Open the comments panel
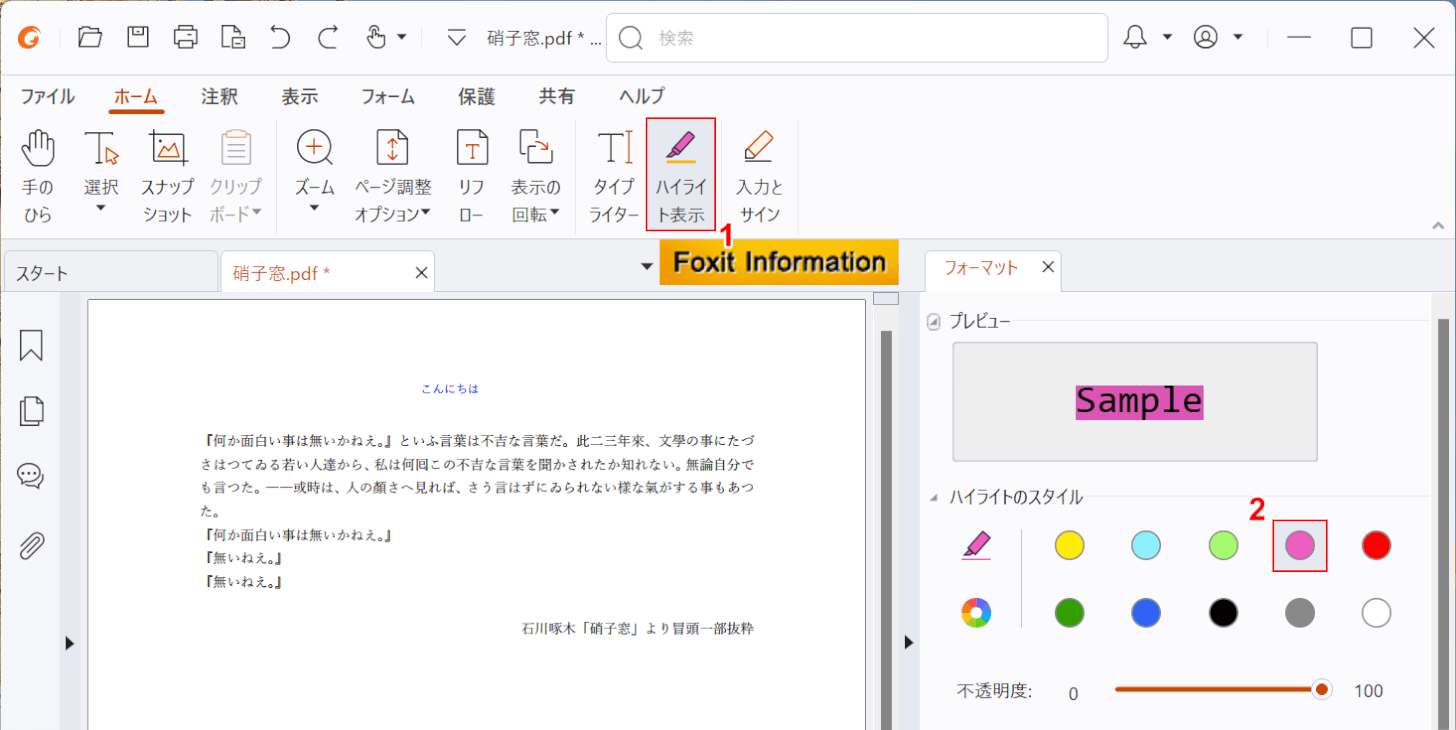The width and height of the screenshot is (1456, 730). tap(31, 477)
